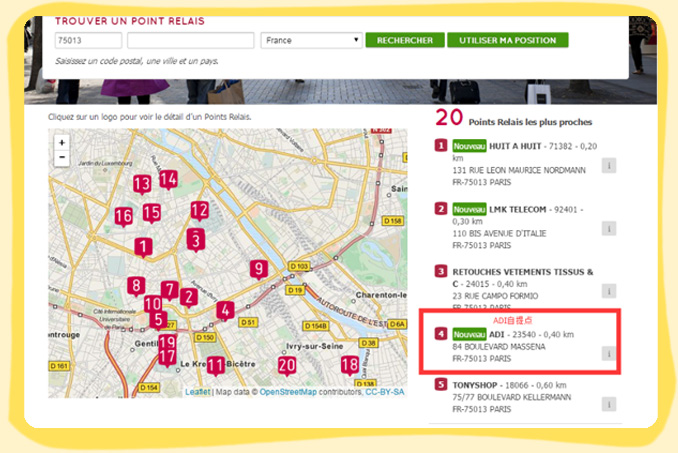Click address 110 BIS AVENUE D'ITALIE
678x453 pixels.
point(499,233)
